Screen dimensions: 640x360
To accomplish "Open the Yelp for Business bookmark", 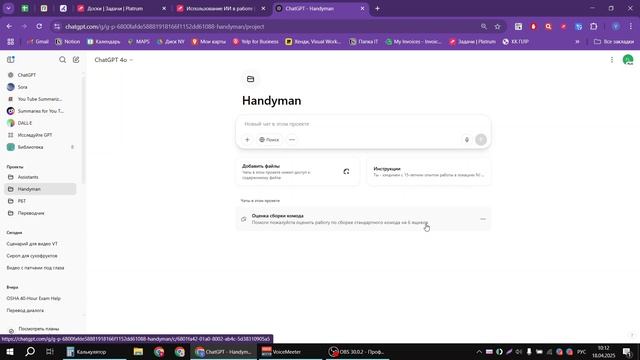I will click(x=256, y=42).
